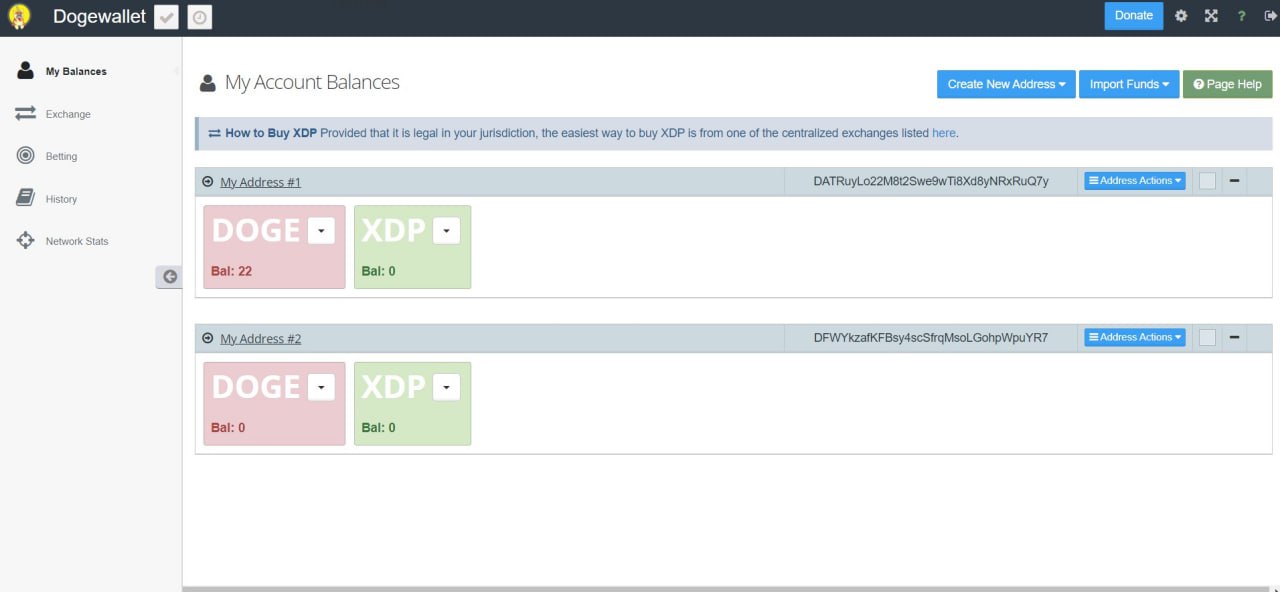
Task: Tick the checkbox for My Address #2
Action: (1207, 338)
